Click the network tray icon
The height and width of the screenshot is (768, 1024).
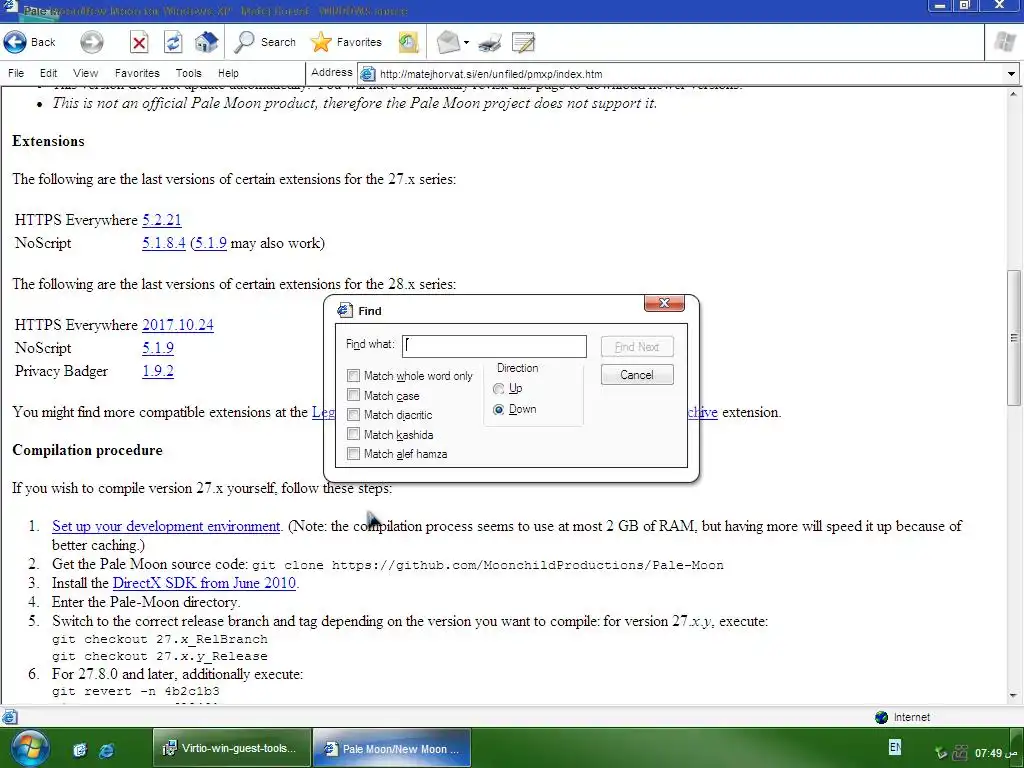(x=959, y=753)
